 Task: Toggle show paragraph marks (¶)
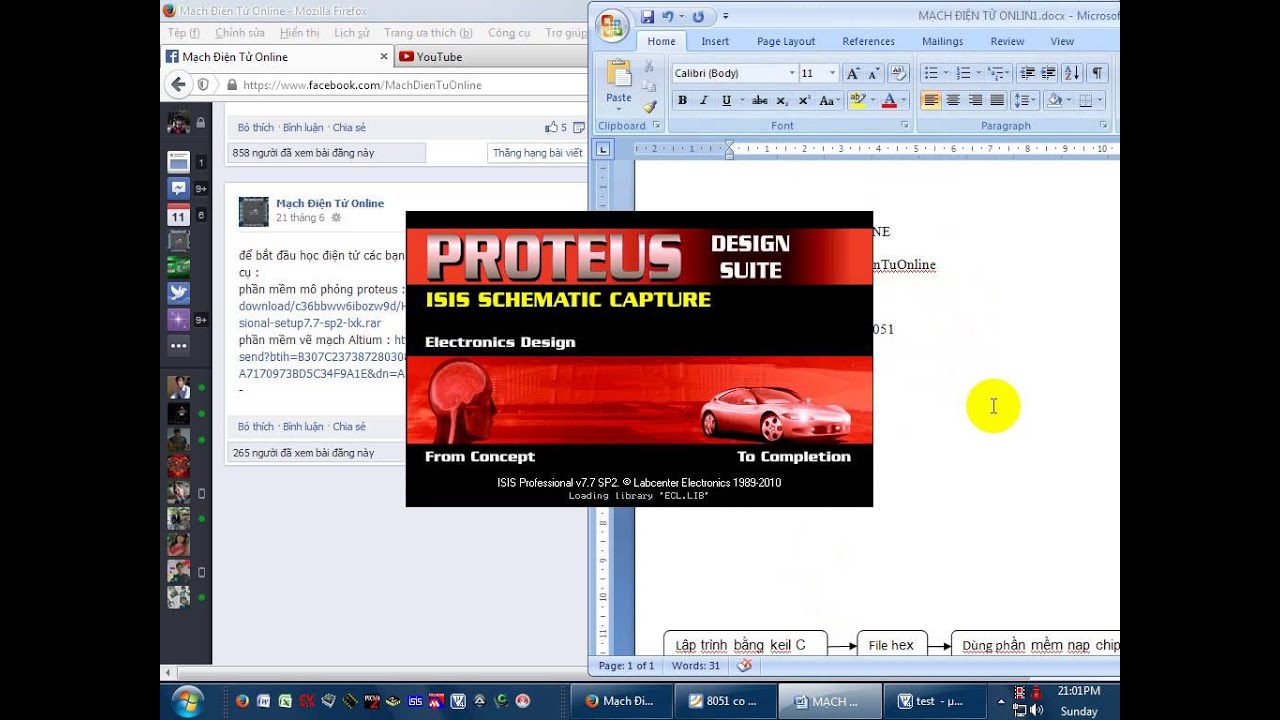(1098, 73)
